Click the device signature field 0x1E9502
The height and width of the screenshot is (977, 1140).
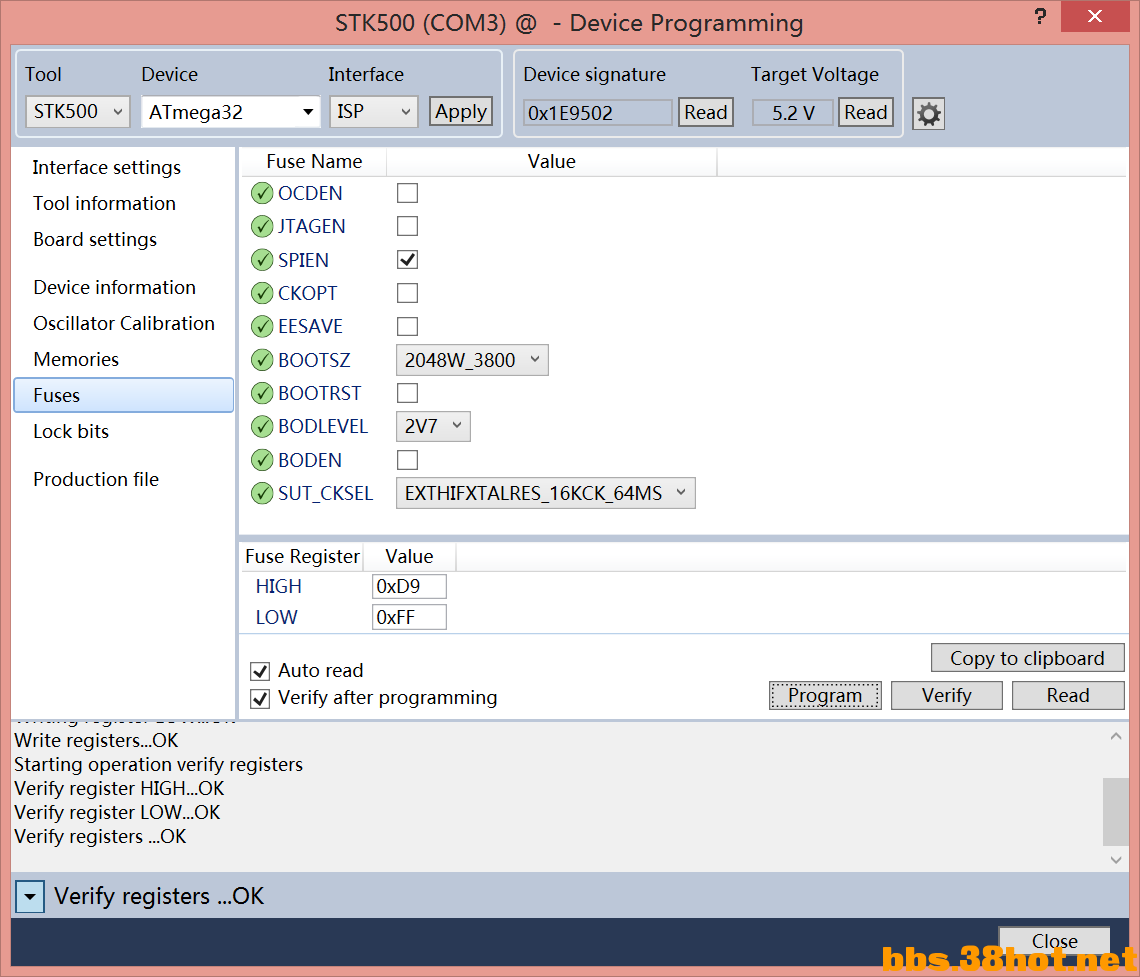point(598,113)
